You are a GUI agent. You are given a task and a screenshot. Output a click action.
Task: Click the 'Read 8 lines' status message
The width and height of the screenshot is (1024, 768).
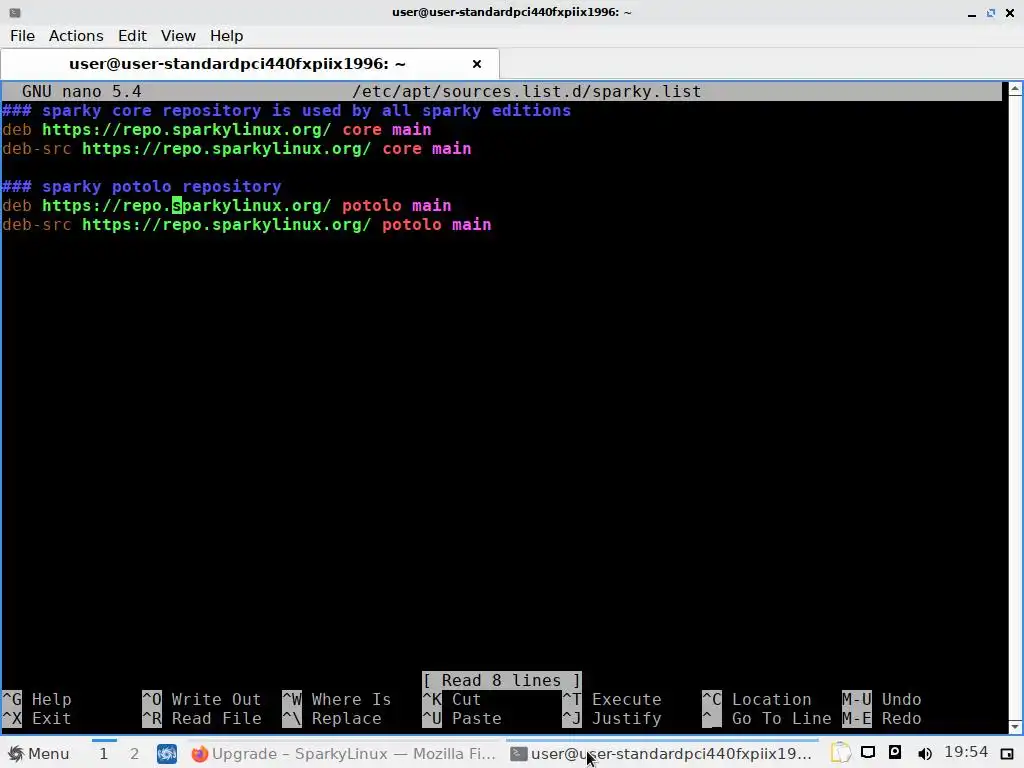[x=502, y=680]
